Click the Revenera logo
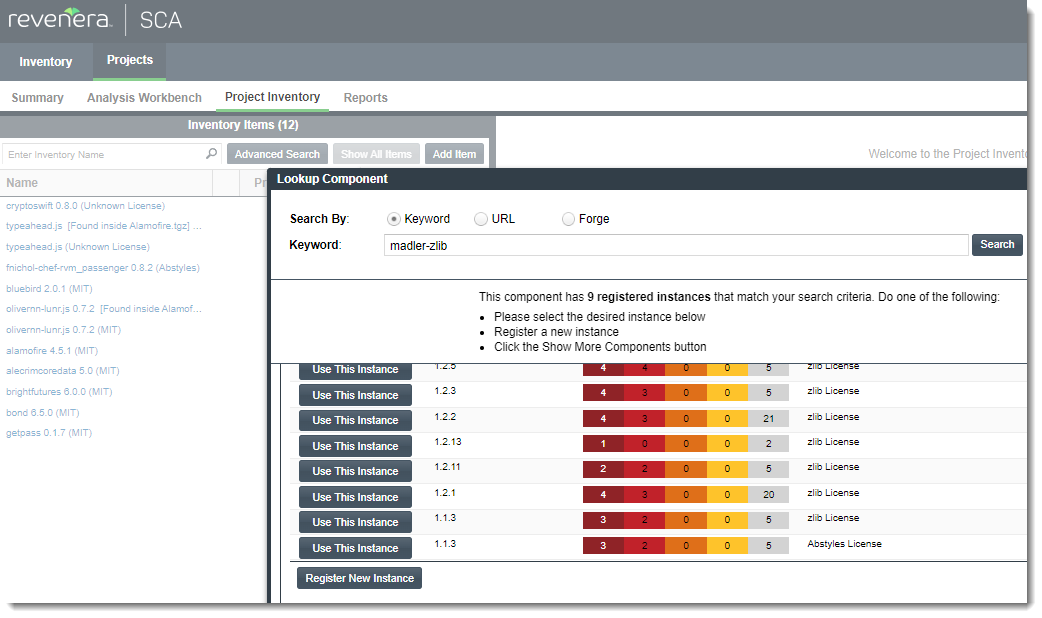Screen dimensions: 1042x618 pyautogui.click(x=60, y=20)
